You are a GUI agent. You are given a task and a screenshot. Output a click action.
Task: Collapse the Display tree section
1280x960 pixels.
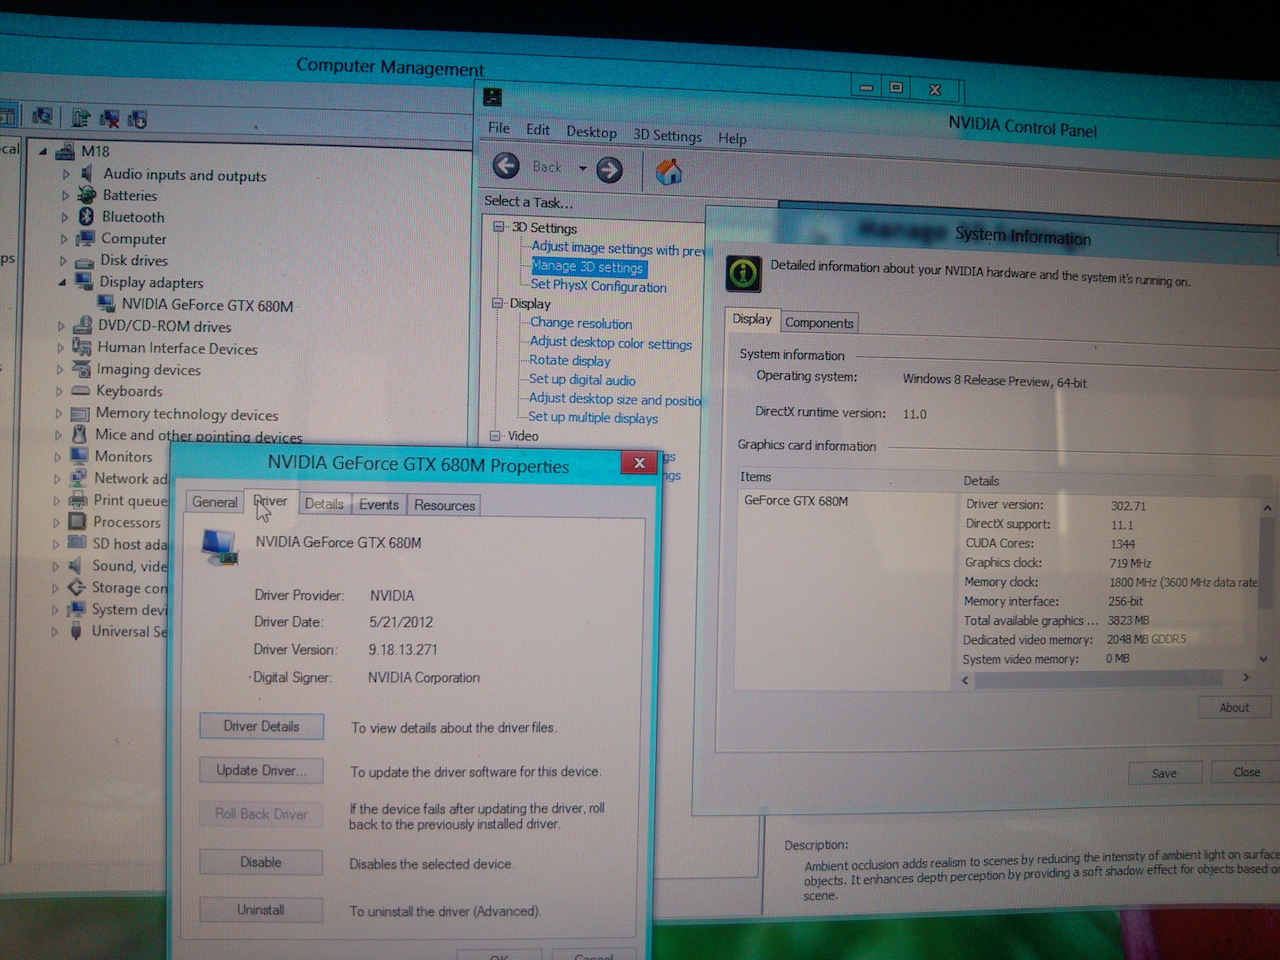(497, 303)
